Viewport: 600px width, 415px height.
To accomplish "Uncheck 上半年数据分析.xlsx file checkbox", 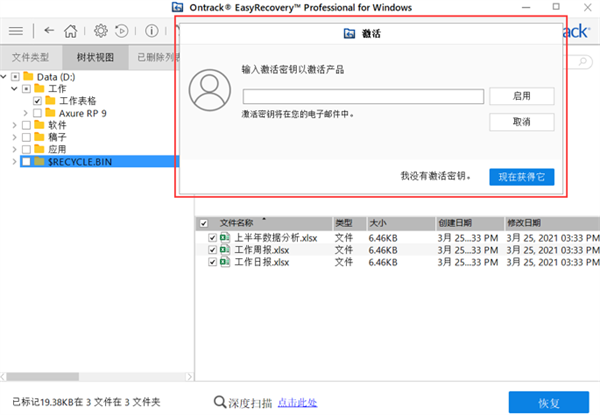I will [x=213, y=238].
